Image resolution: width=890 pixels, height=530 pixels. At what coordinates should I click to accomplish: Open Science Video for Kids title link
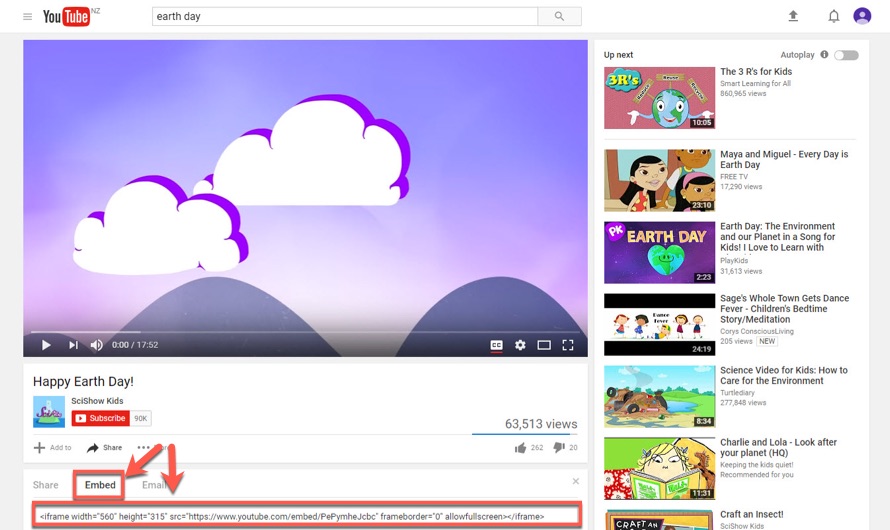[x=784, y=376]
